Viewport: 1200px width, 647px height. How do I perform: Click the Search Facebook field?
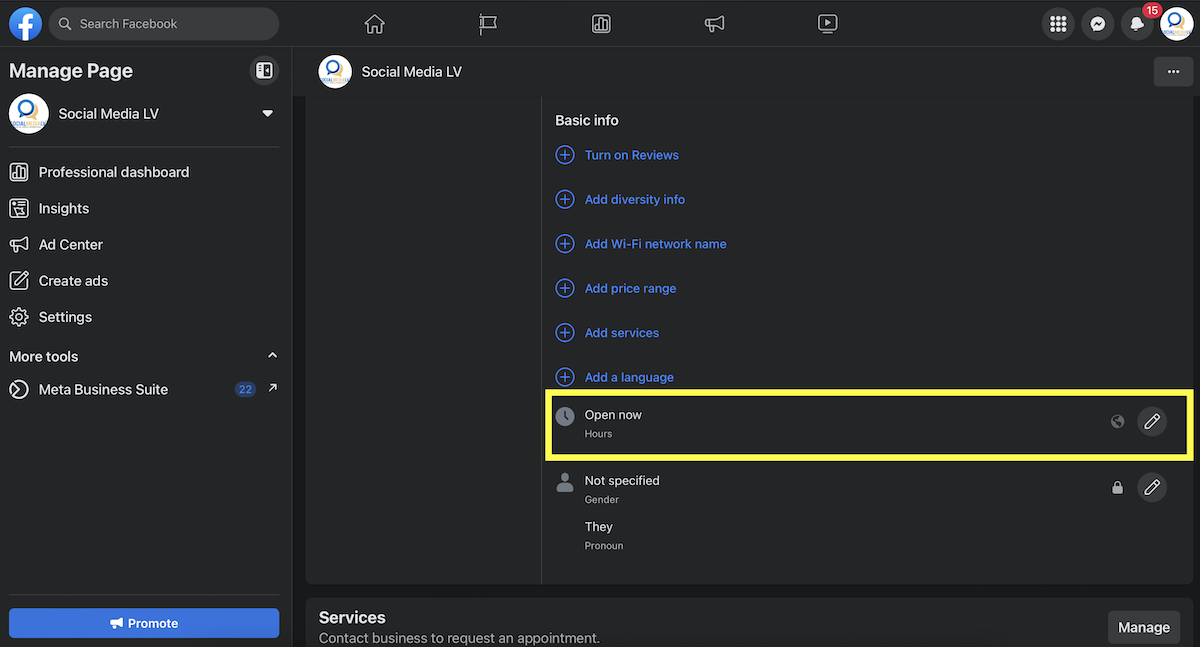pyautogui.click(x=163, y=23)
